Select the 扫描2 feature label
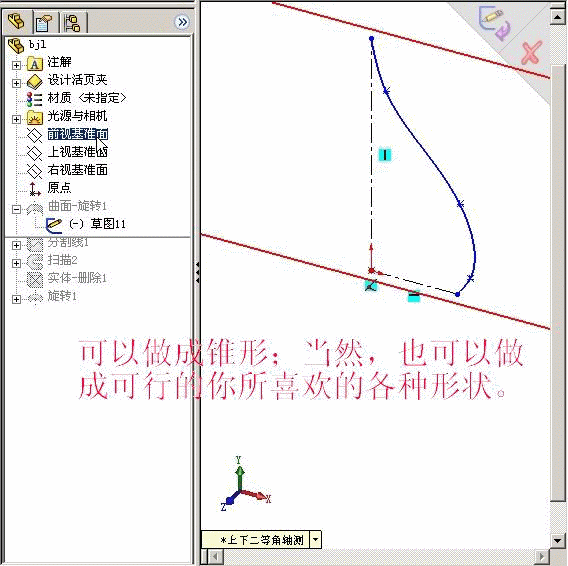 [62, 260]
